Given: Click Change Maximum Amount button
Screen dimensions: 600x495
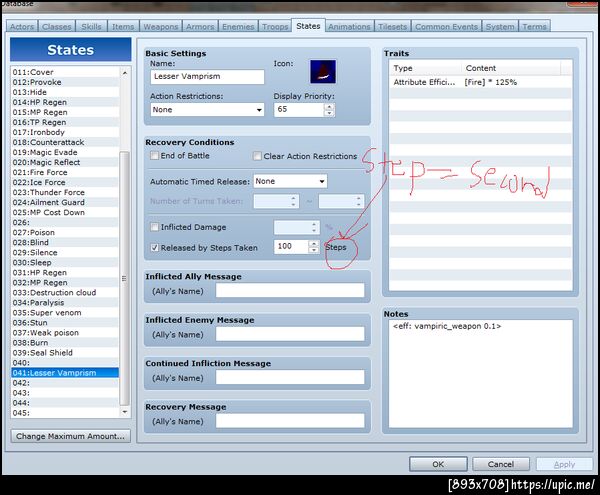Looking at the screenshot, I should point(70,436).
